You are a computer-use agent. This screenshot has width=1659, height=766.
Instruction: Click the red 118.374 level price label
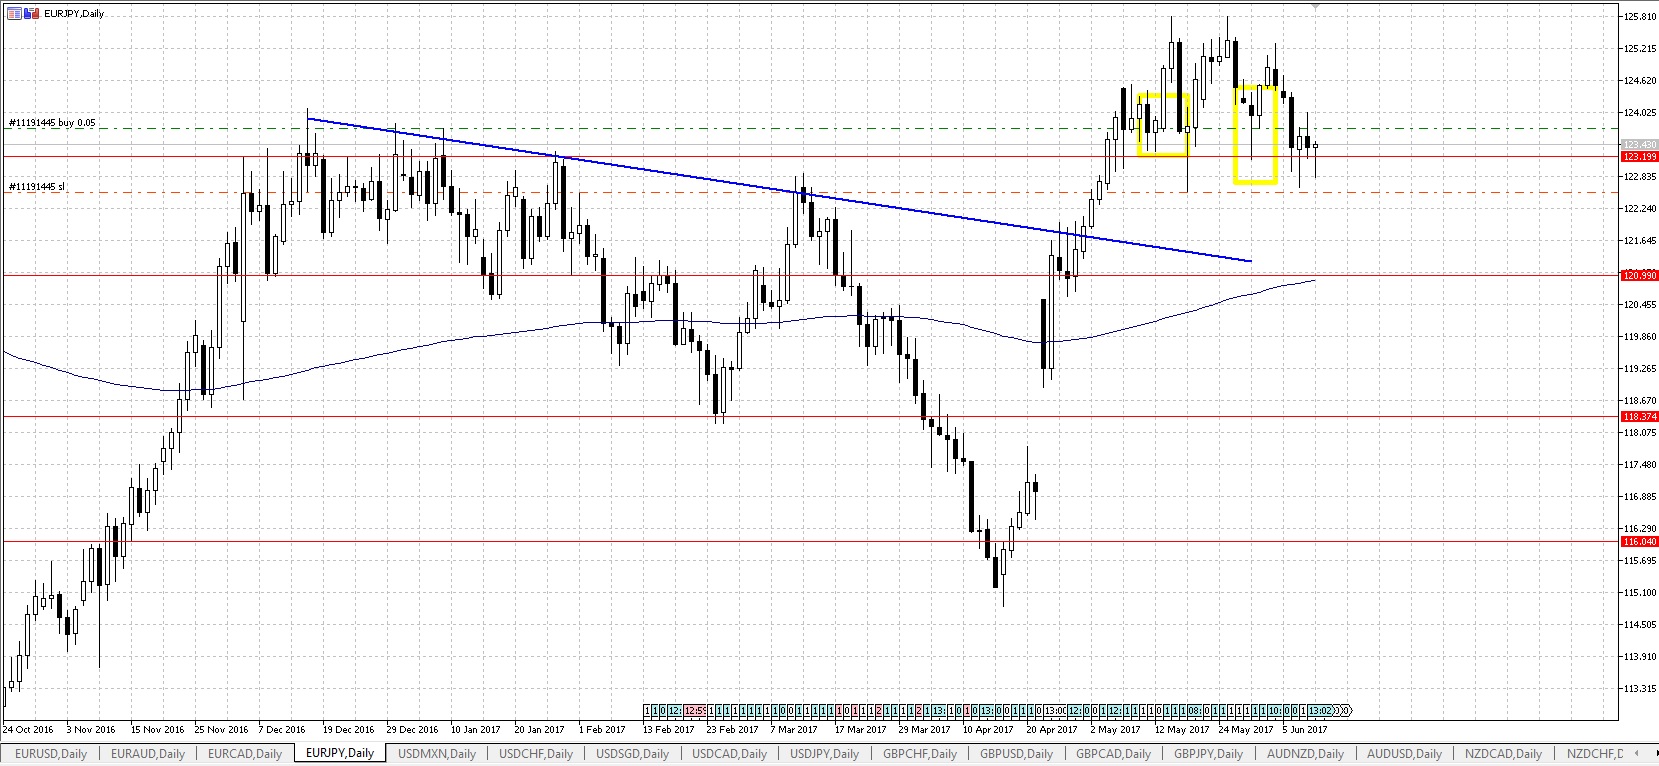click(x=1639, y=416)
